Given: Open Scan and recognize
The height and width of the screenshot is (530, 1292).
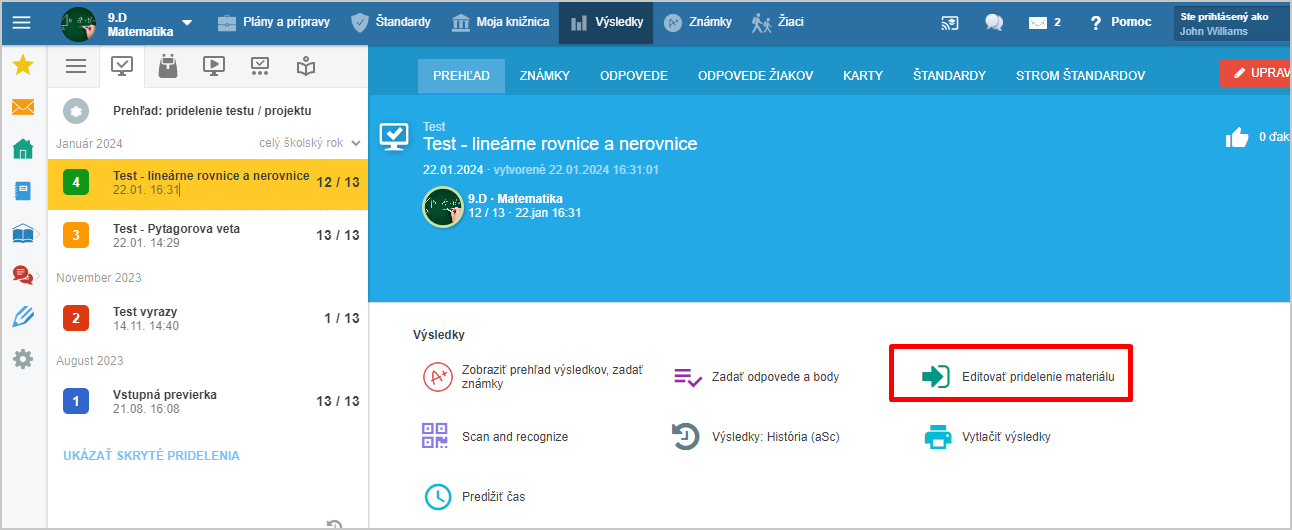Looking at the screenshot, I should coord(495,437).
